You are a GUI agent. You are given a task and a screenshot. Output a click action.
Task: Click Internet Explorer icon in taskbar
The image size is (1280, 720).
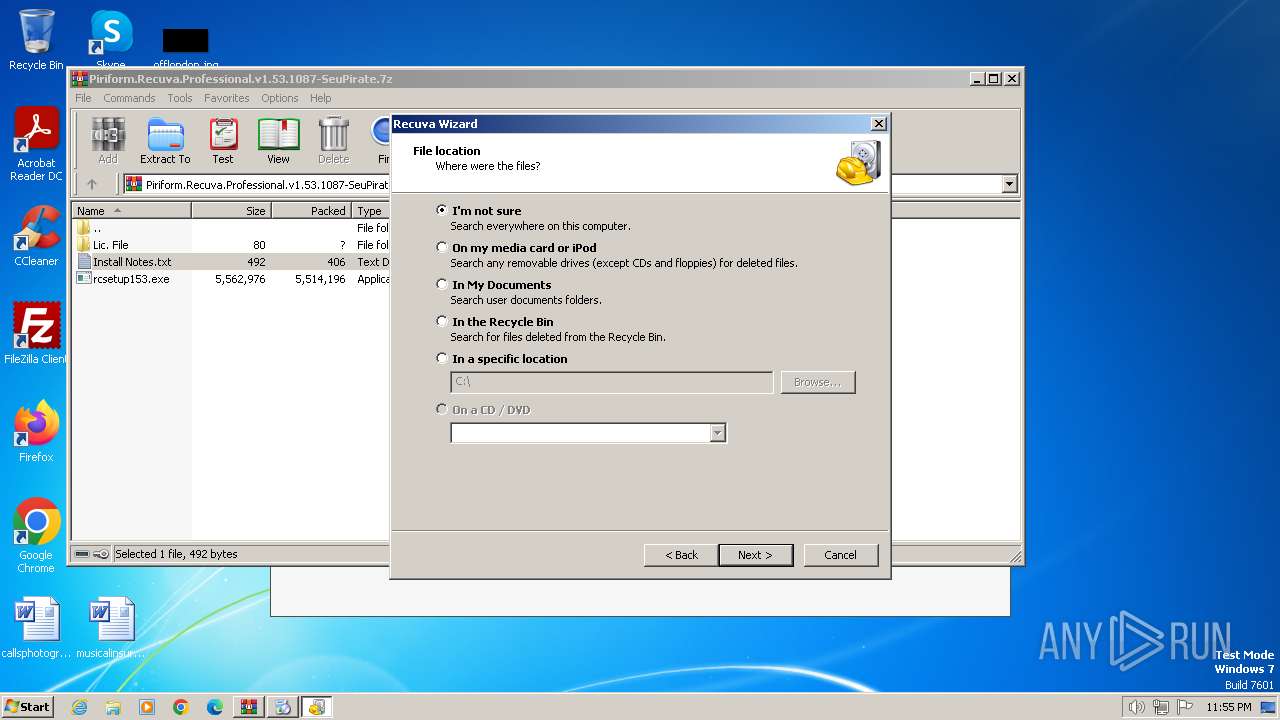point(80,707)
